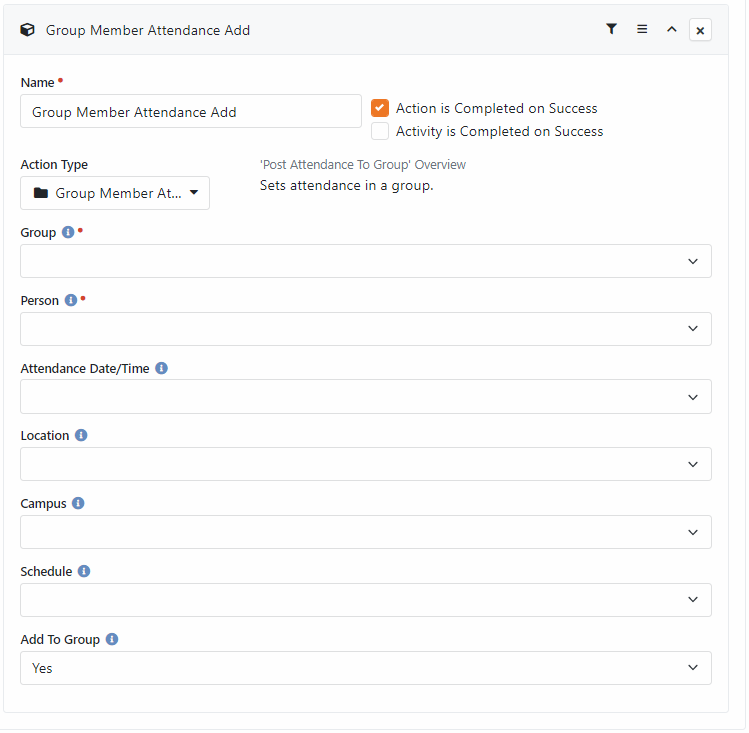Screen dimensions: 749x733
Task: Open the Schedule dropdown
Action: (366, 600)
